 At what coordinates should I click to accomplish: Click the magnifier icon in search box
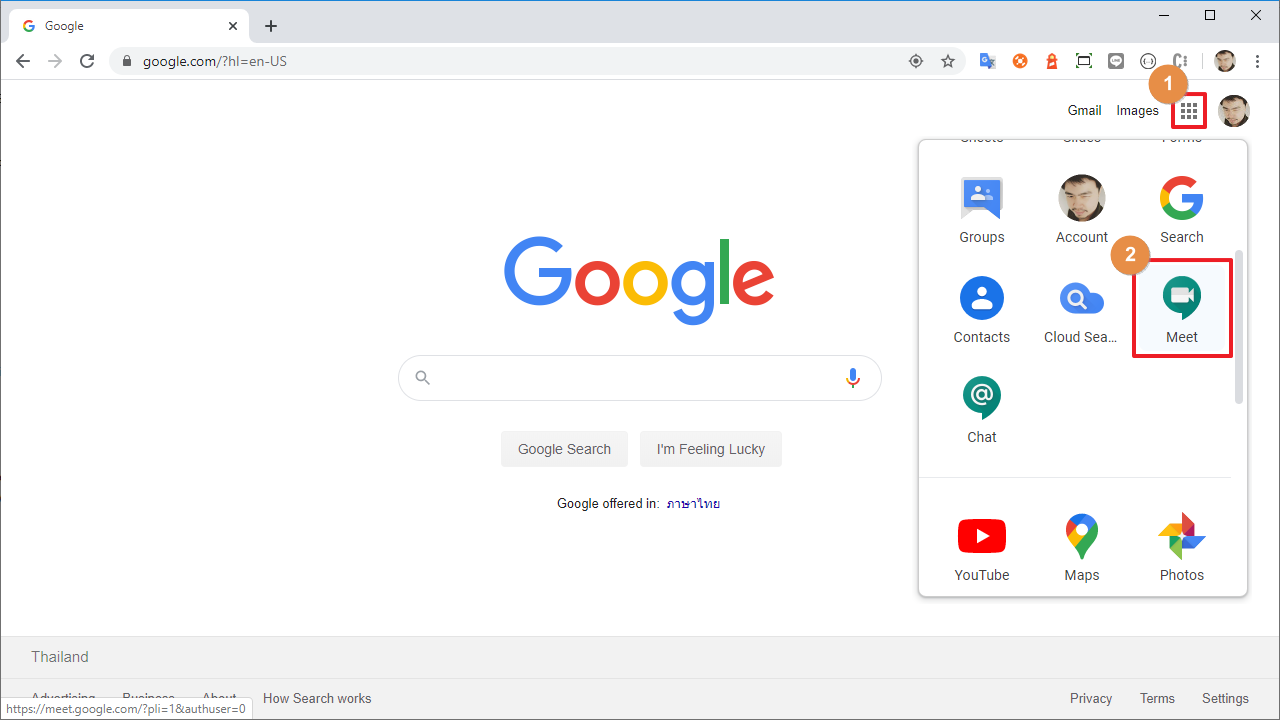422,378
